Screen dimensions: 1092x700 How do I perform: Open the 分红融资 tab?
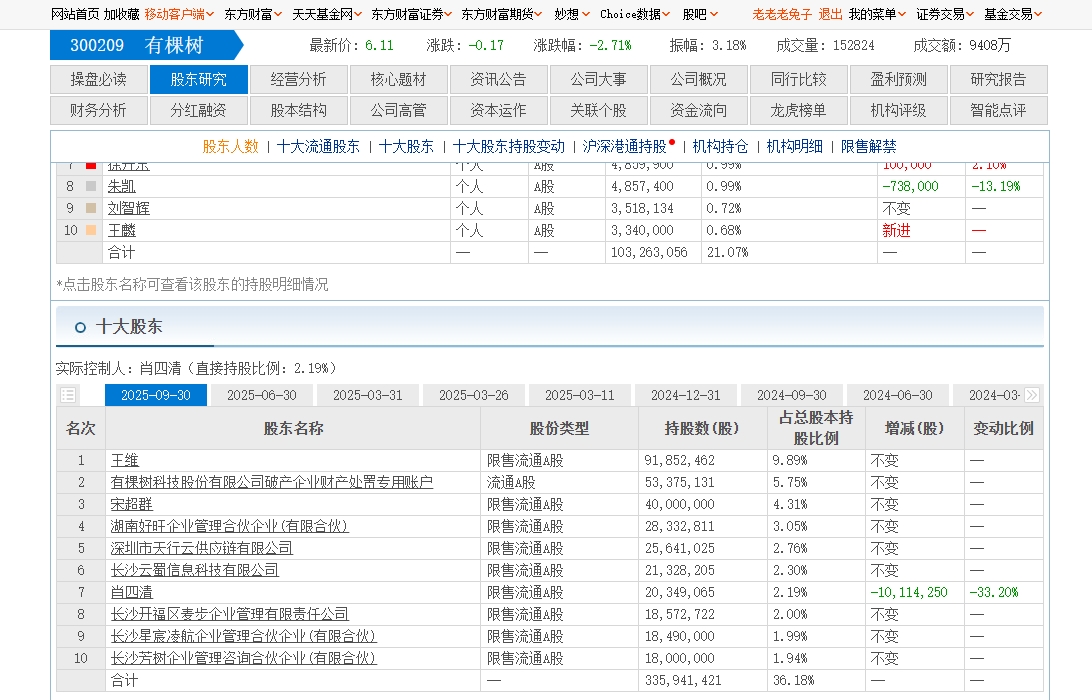198,110
